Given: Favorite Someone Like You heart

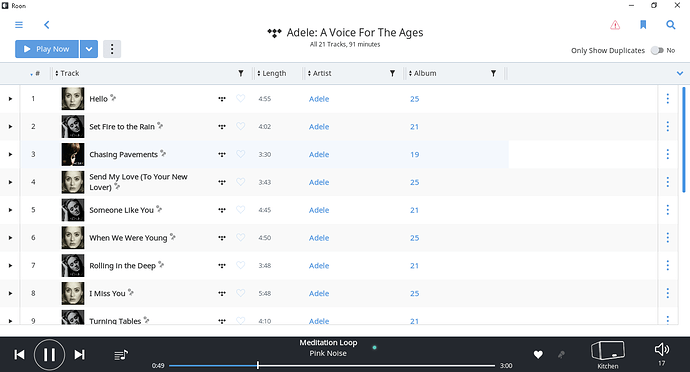Looking at the screenshot, I should (240, 210).
